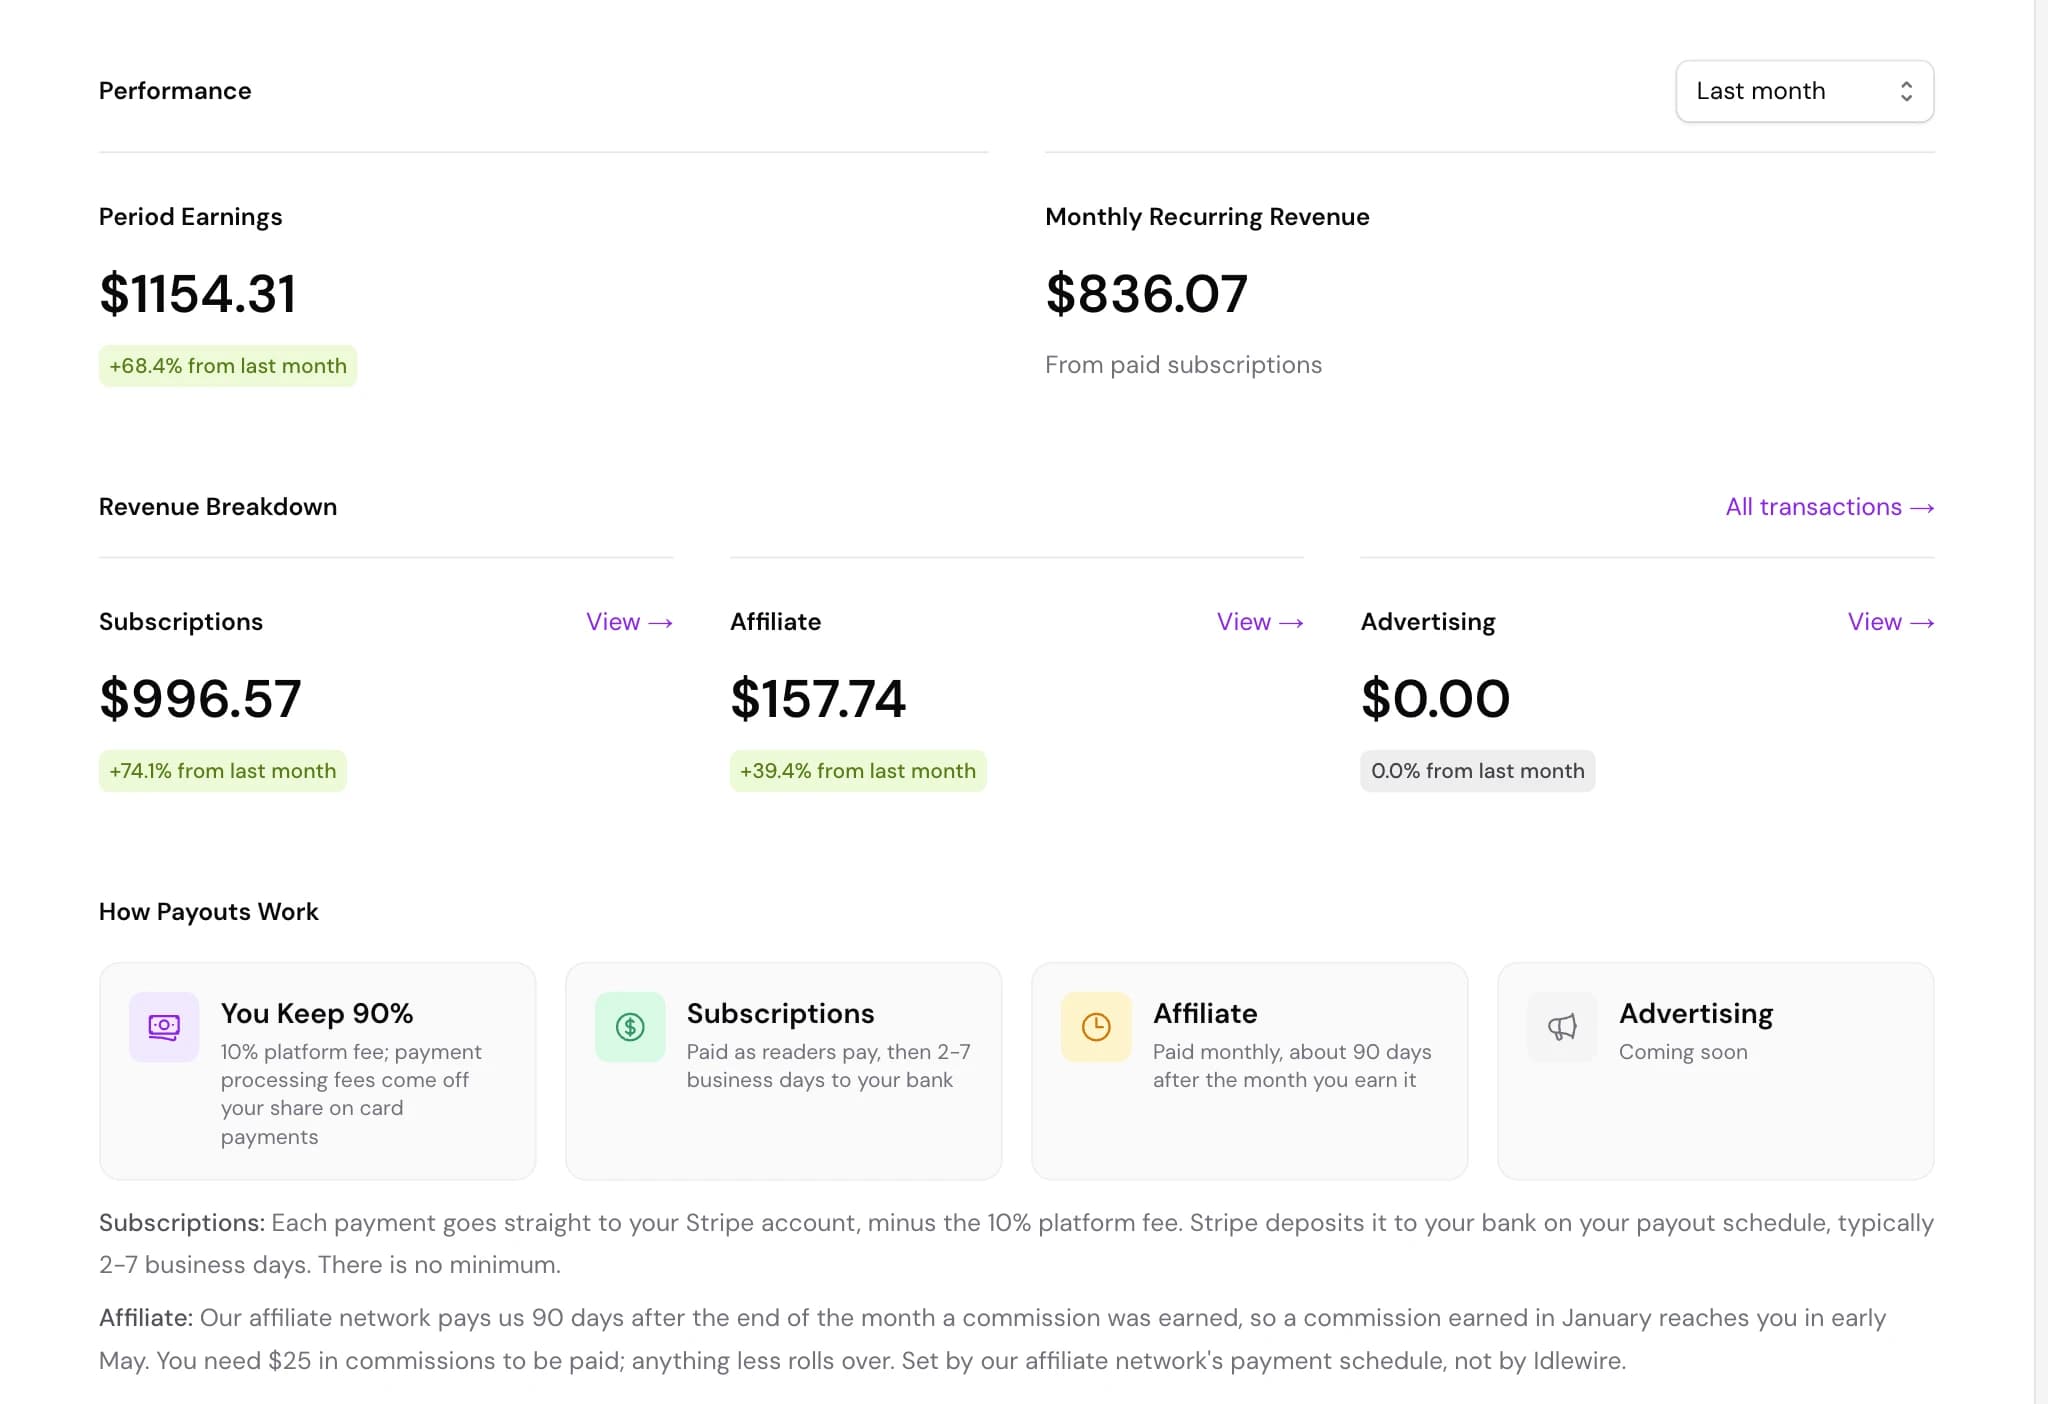Click the megaphone icon on Advertising card

point(1562,1027)
